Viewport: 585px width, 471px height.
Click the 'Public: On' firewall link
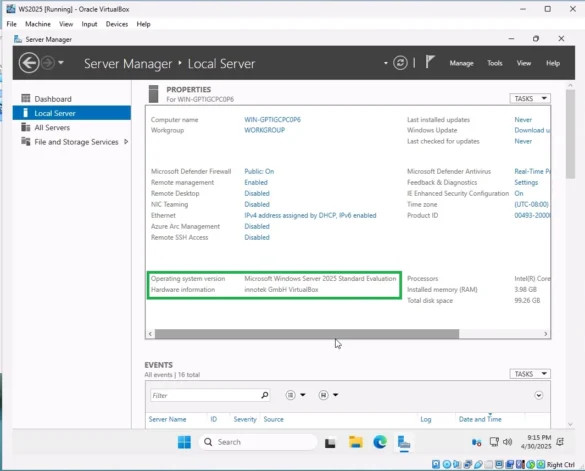pyautogui.click(x=259, y=171)
